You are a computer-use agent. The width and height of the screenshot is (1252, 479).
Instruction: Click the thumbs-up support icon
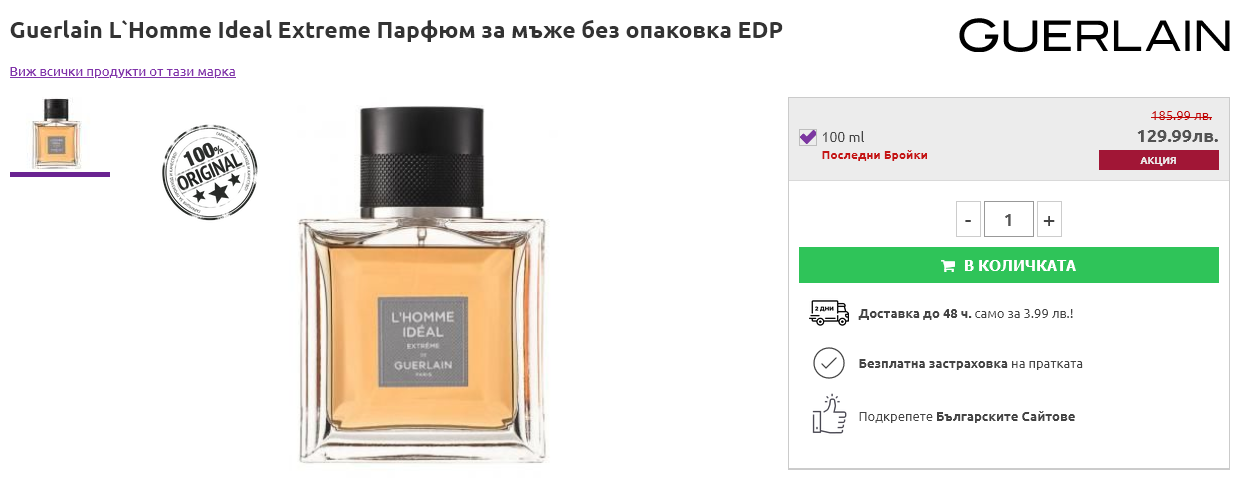click(828, 414)
